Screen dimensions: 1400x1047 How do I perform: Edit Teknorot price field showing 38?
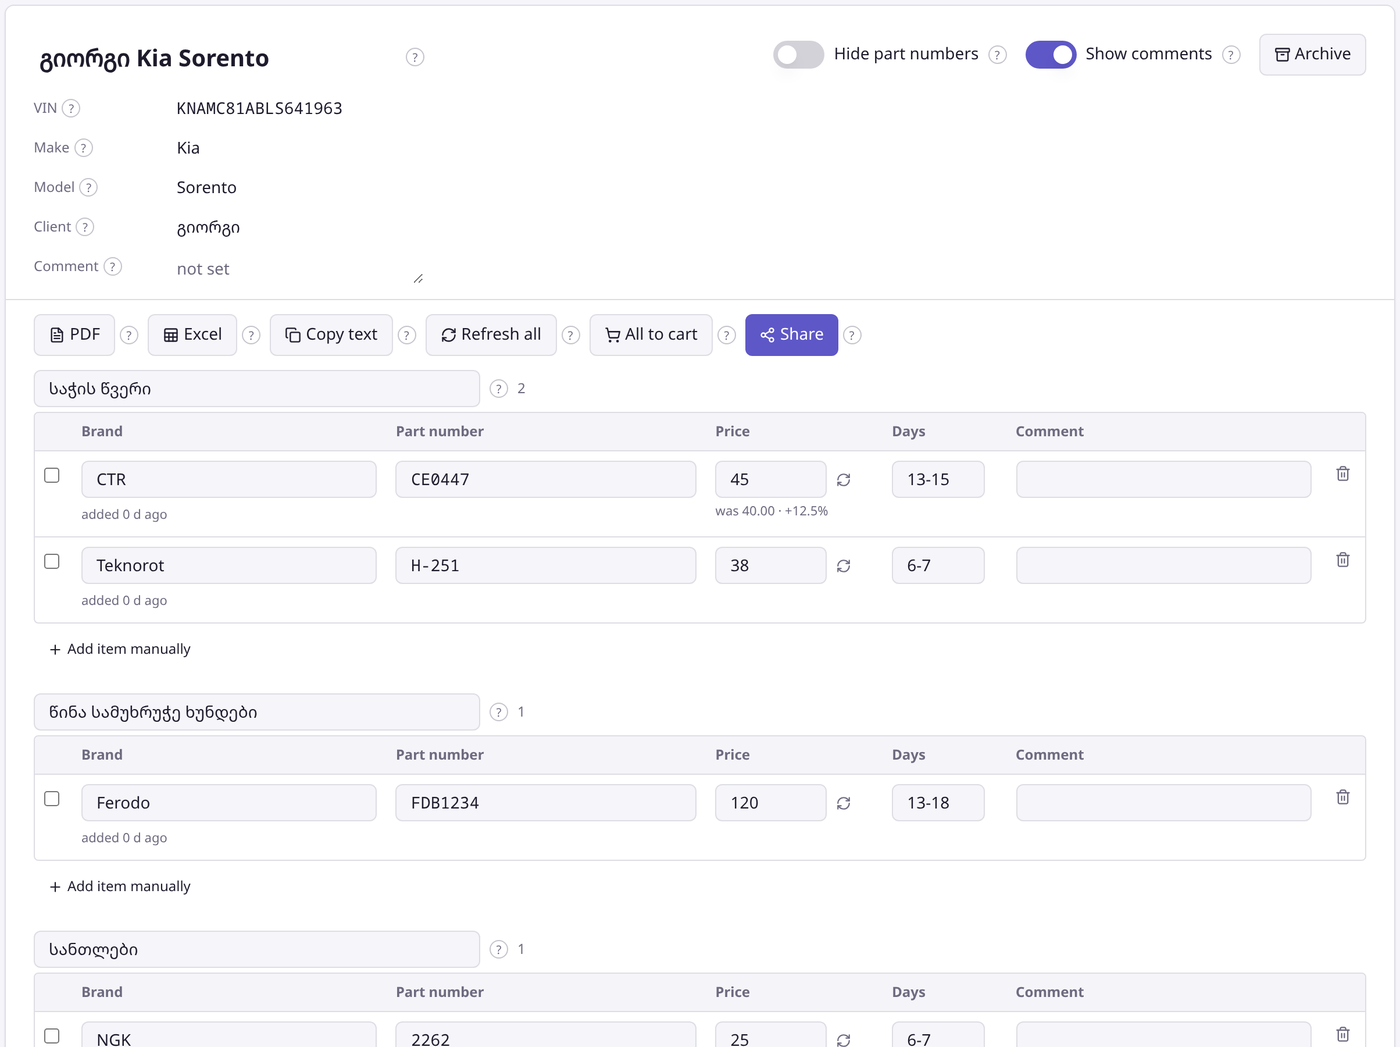(771, 565)
